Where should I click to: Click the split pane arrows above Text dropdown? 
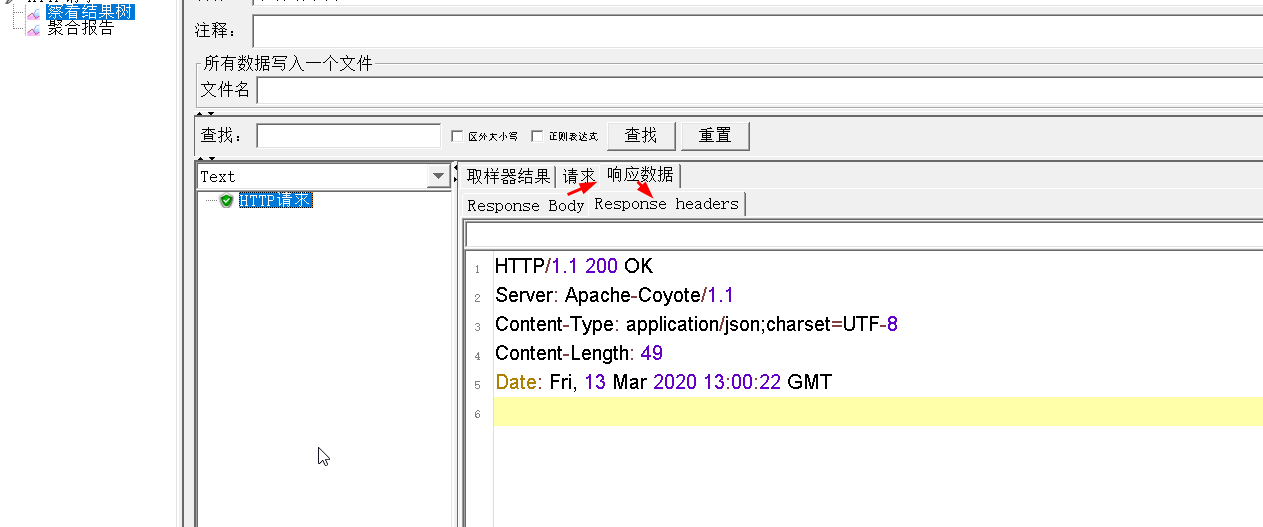pyautogui.click(x=204, y=158)
